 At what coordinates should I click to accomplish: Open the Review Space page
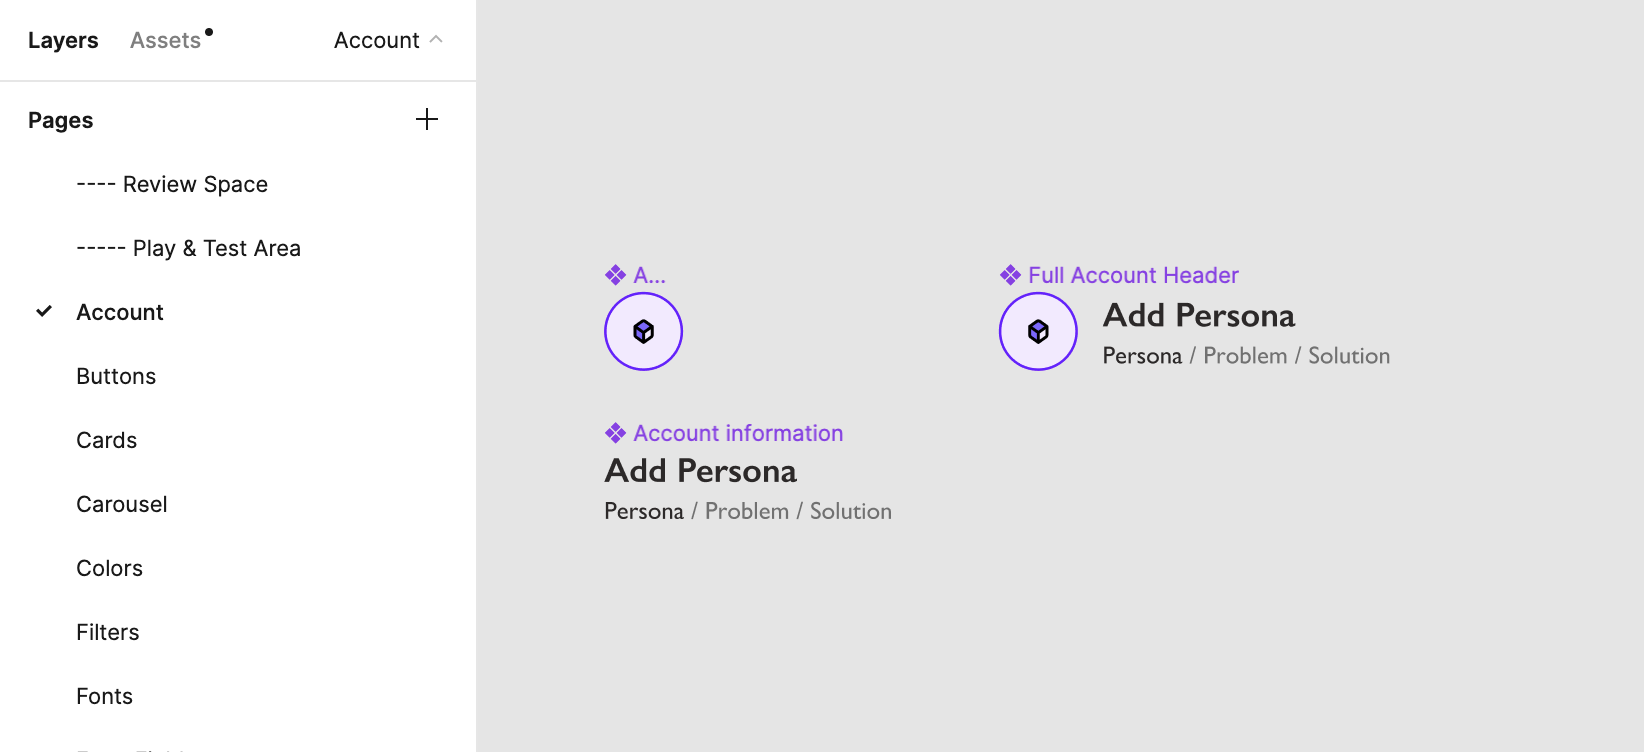(x=172, y=184)
